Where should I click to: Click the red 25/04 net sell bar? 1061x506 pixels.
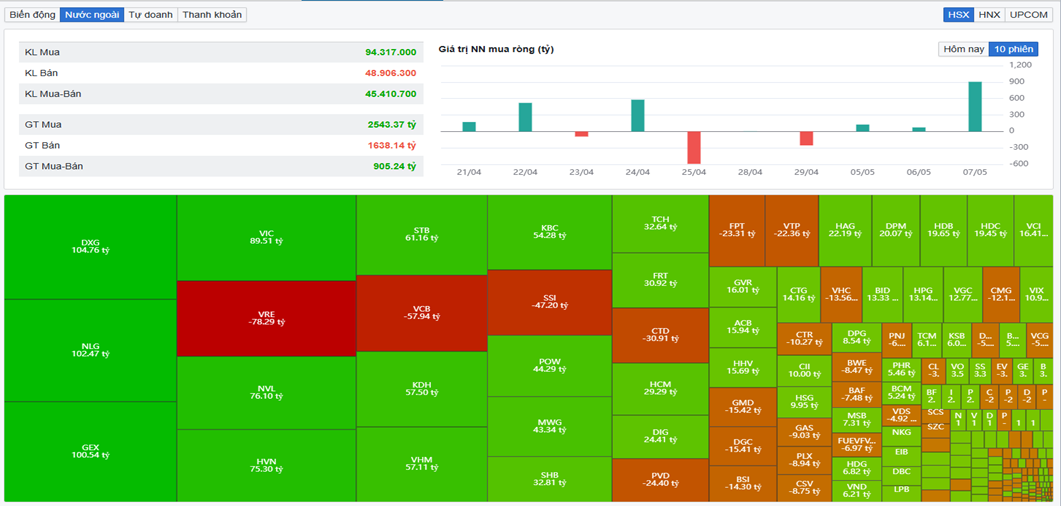coord(693,147)
